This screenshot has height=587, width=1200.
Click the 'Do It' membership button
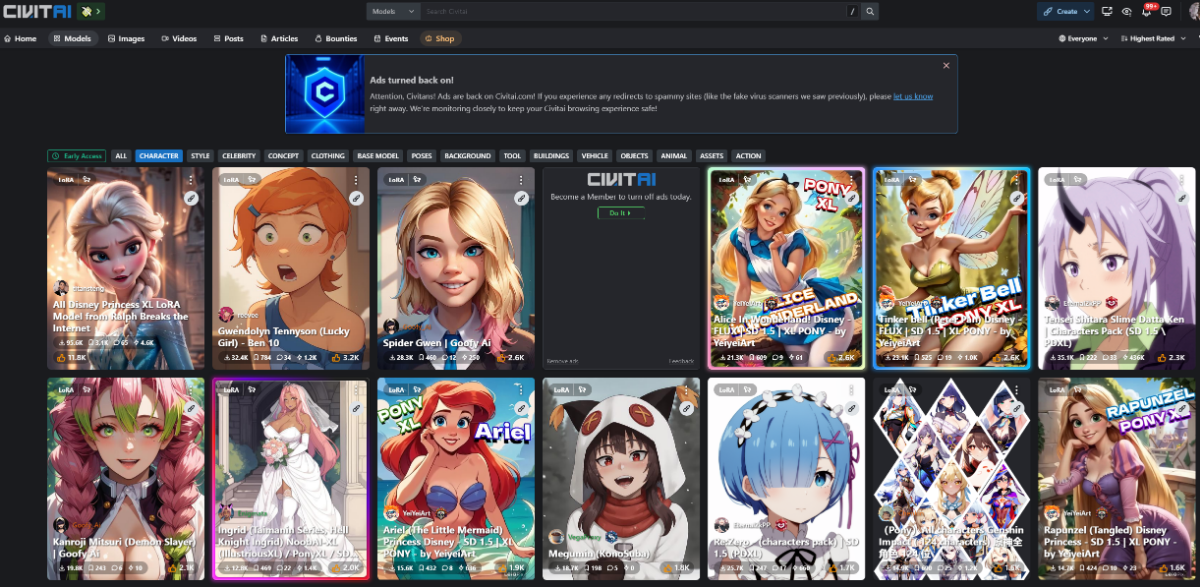621,213
